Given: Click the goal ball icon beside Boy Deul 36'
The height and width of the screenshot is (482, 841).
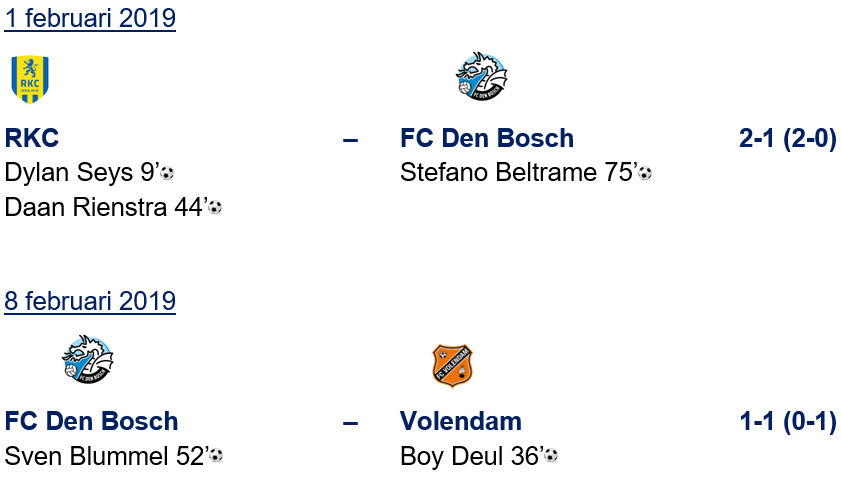Looking at the screenshot, I should pos(551,456).
